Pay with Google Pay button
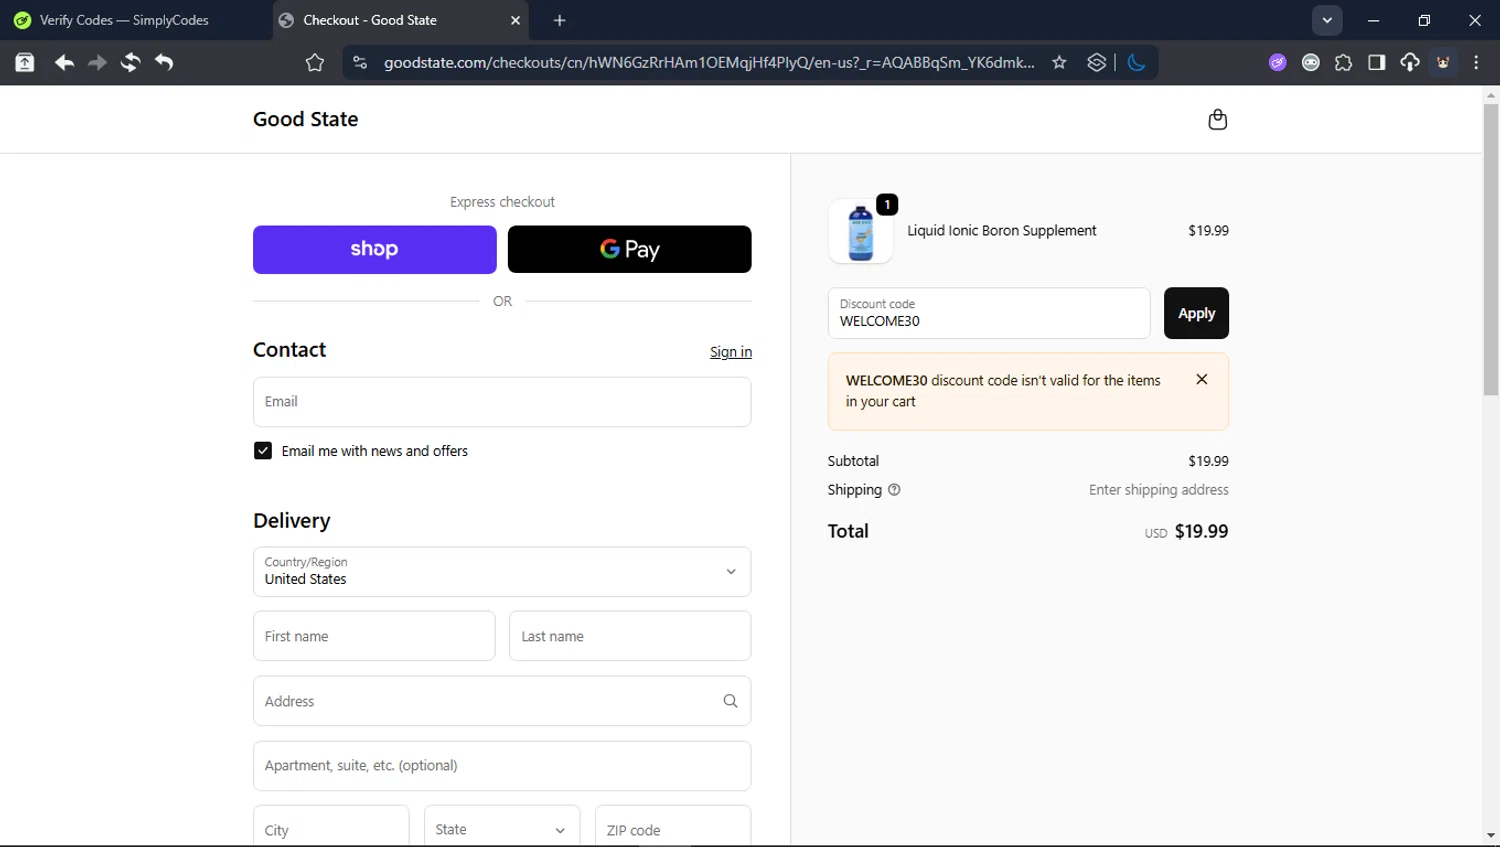 630,249
